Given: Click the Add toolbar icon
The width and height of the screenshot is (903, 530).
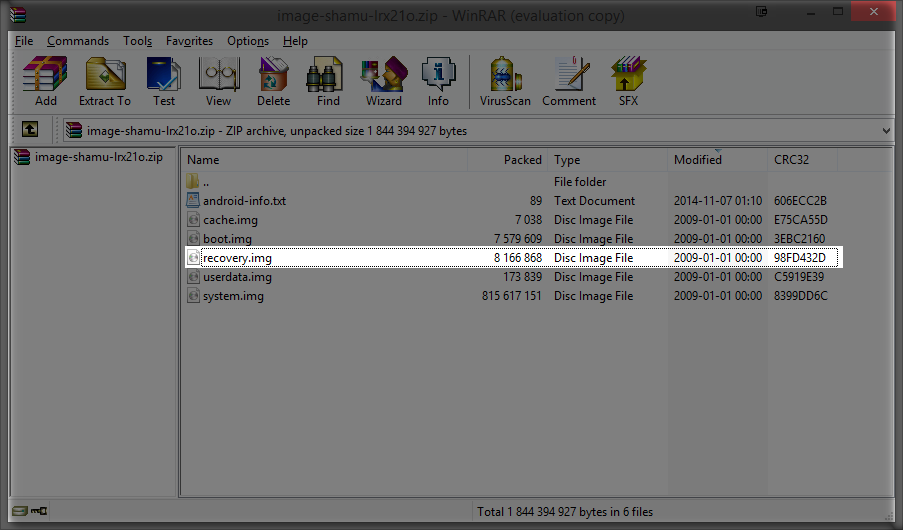Looking at the screenshot, I should click(45, 81).
